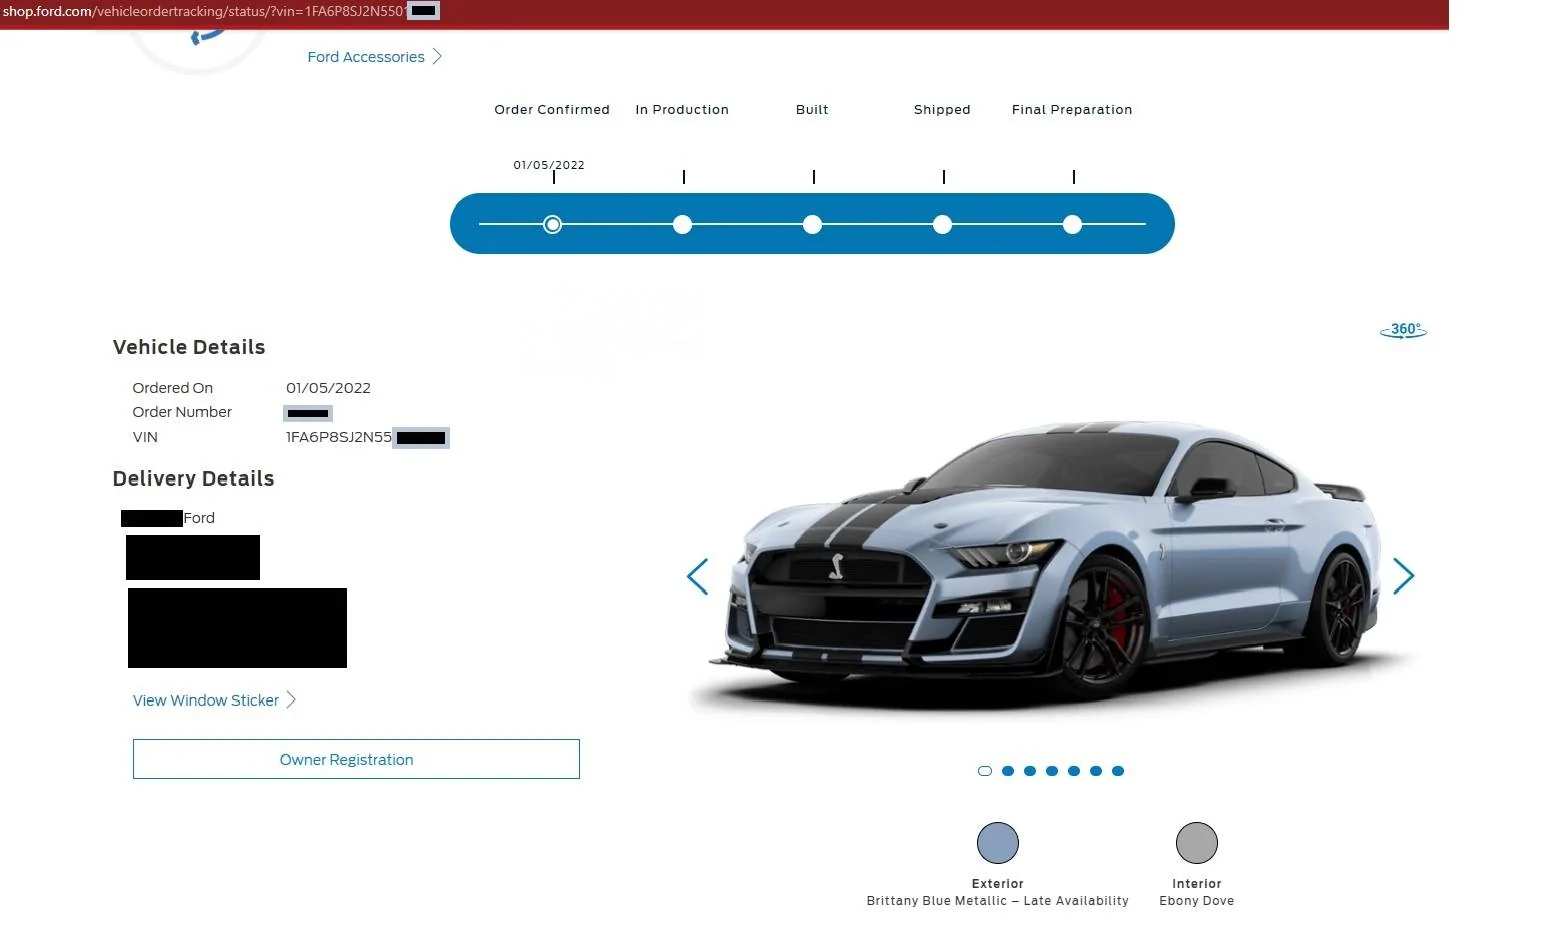Click the Shipped progress dot
Screen dimensions: 1549x931
[x=942, y=224]
